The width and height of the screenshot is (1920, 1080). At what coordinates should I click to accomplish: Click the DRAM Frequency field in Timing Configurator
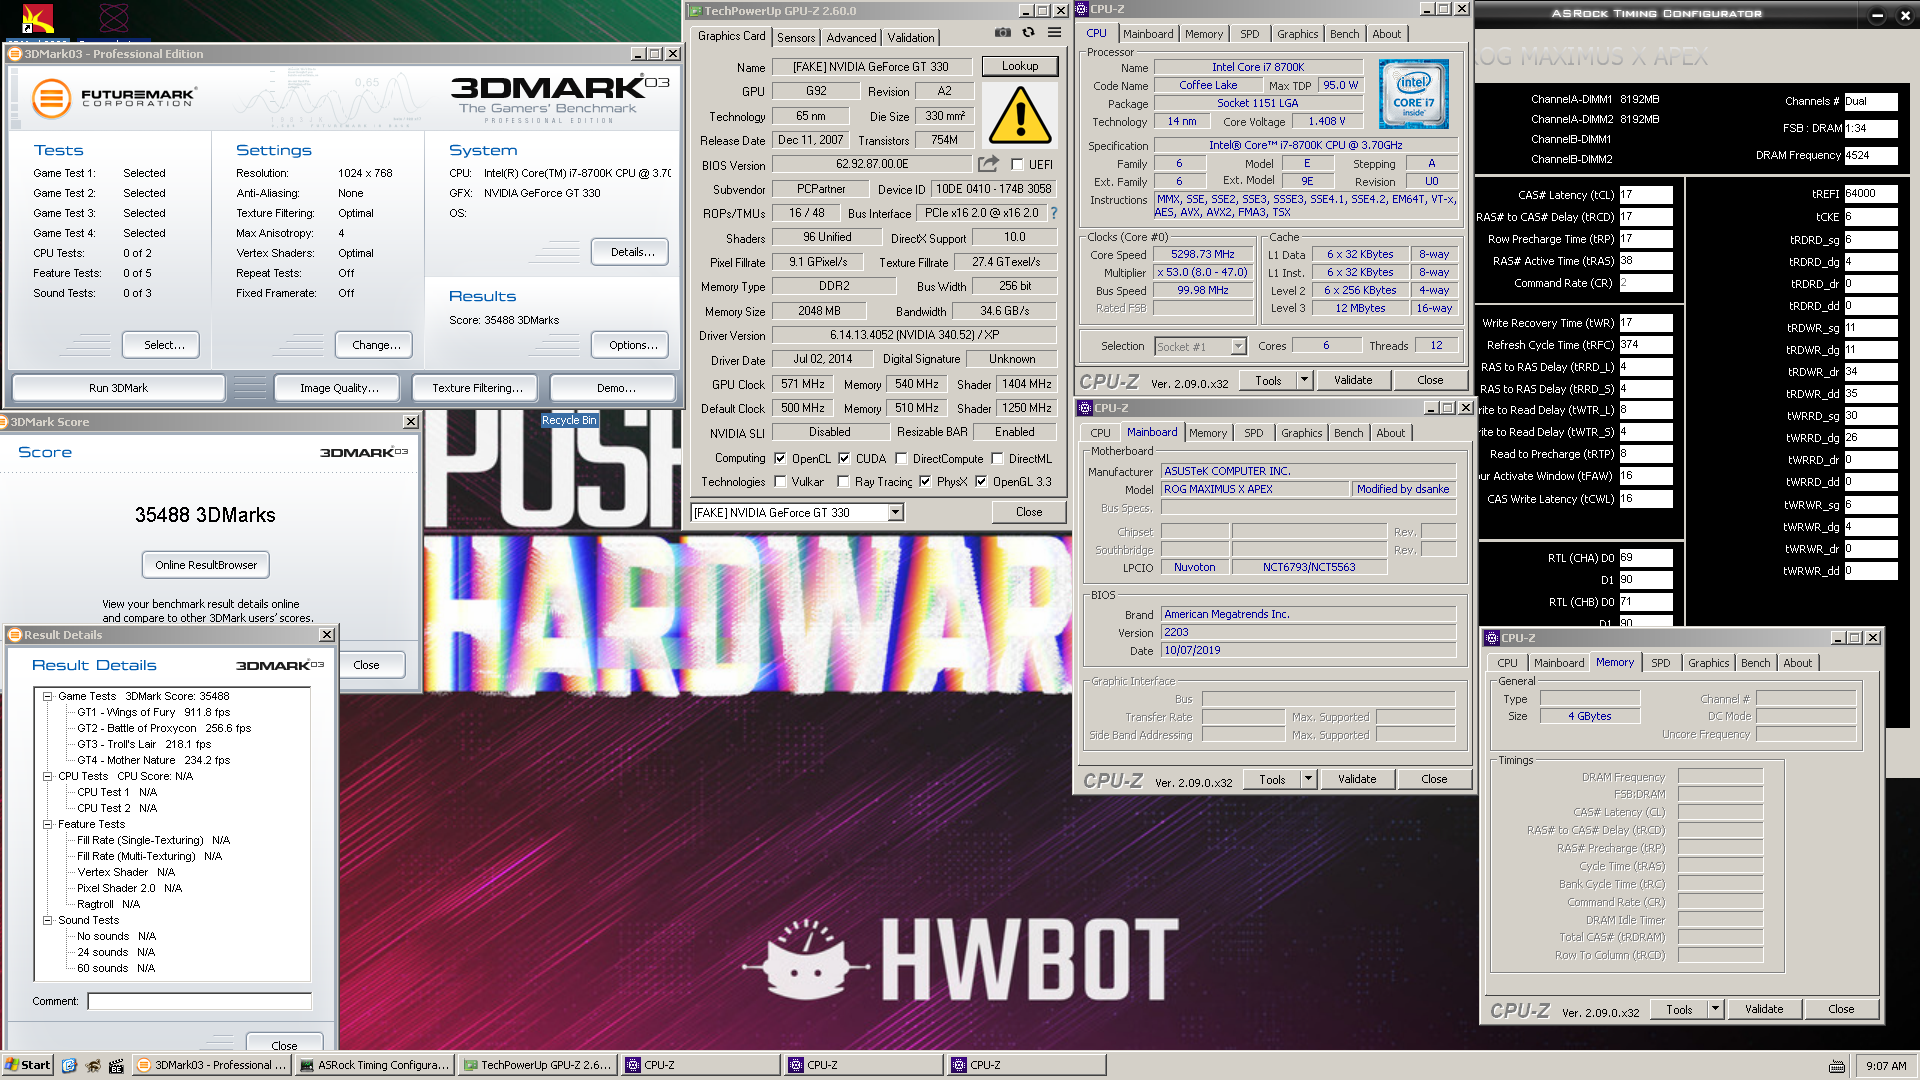(1871, 155)
